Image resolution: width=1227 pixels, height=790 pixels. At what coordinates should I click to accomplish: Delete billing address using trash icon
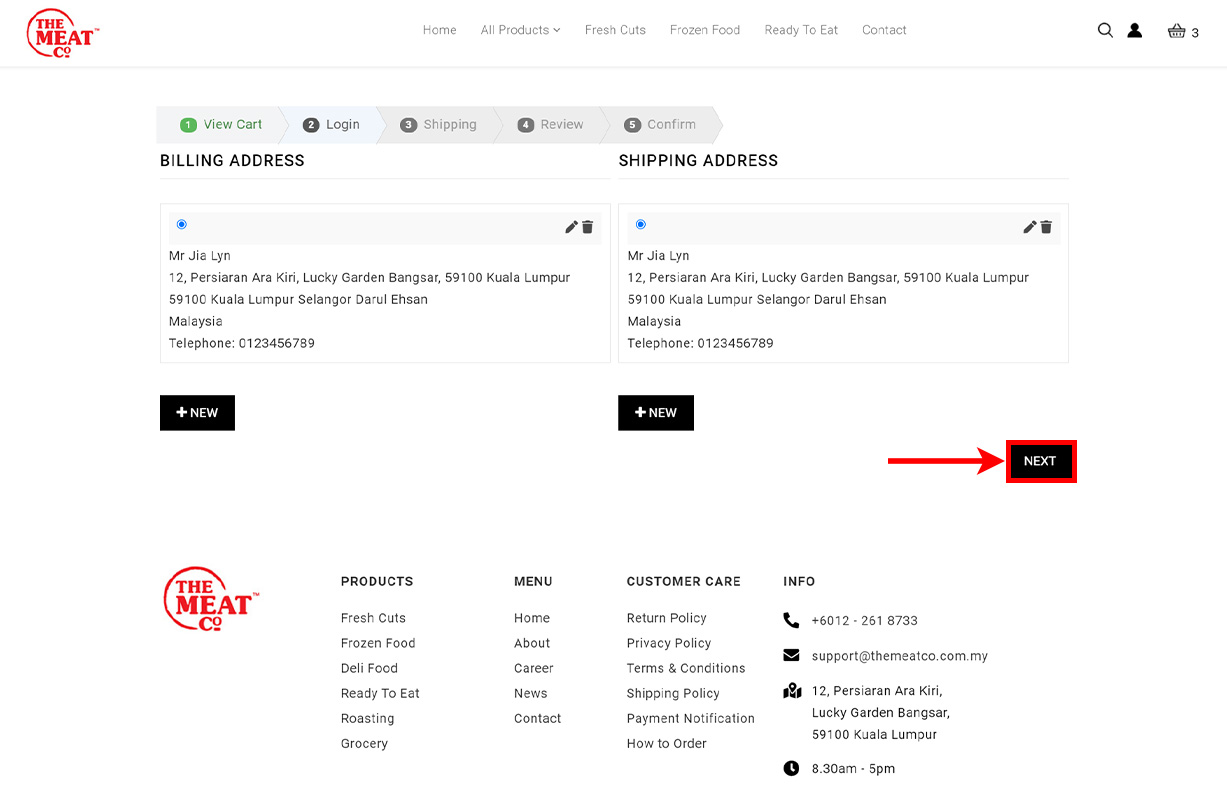(x=588, y=227)
